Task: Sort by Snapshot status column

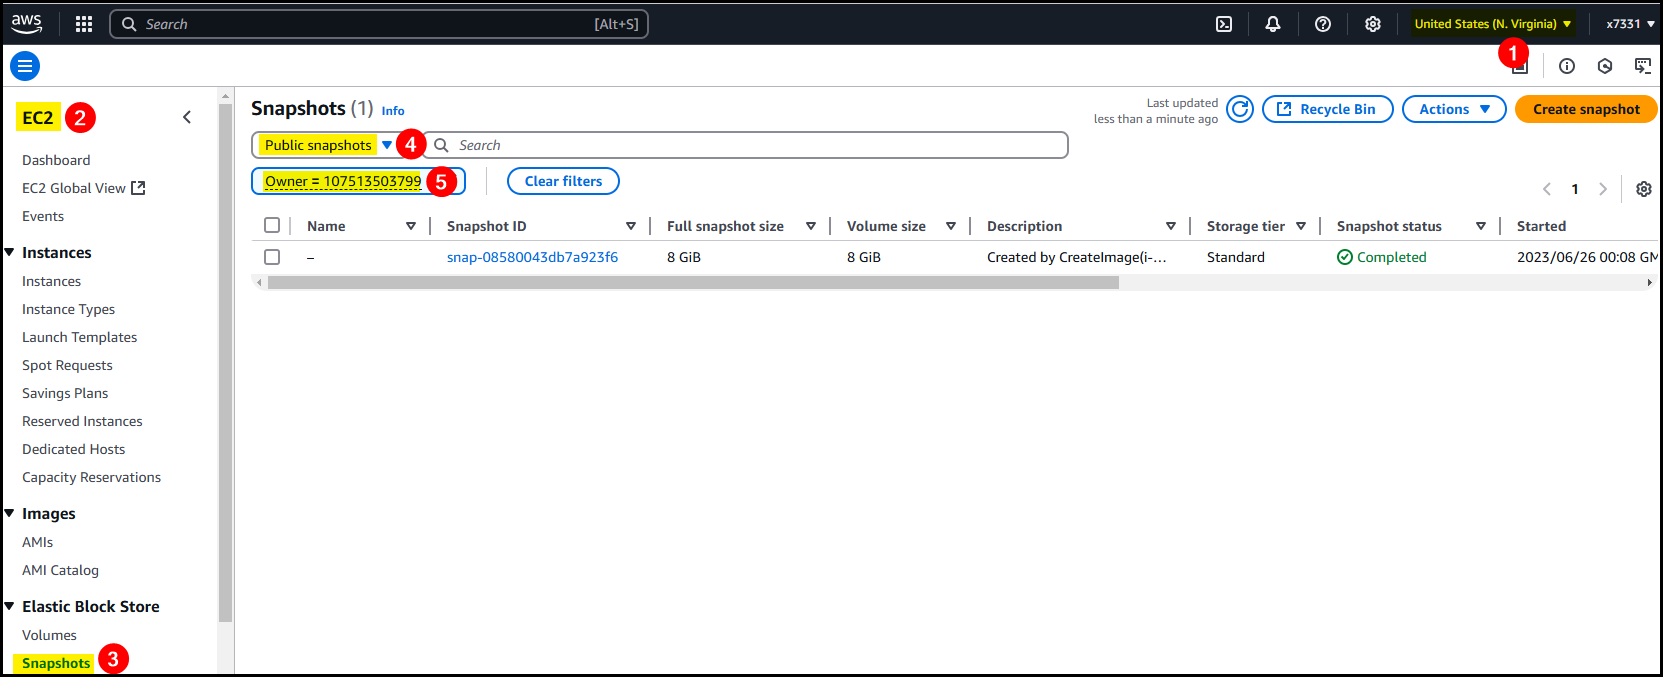Action: click(x=1481, y=226)
